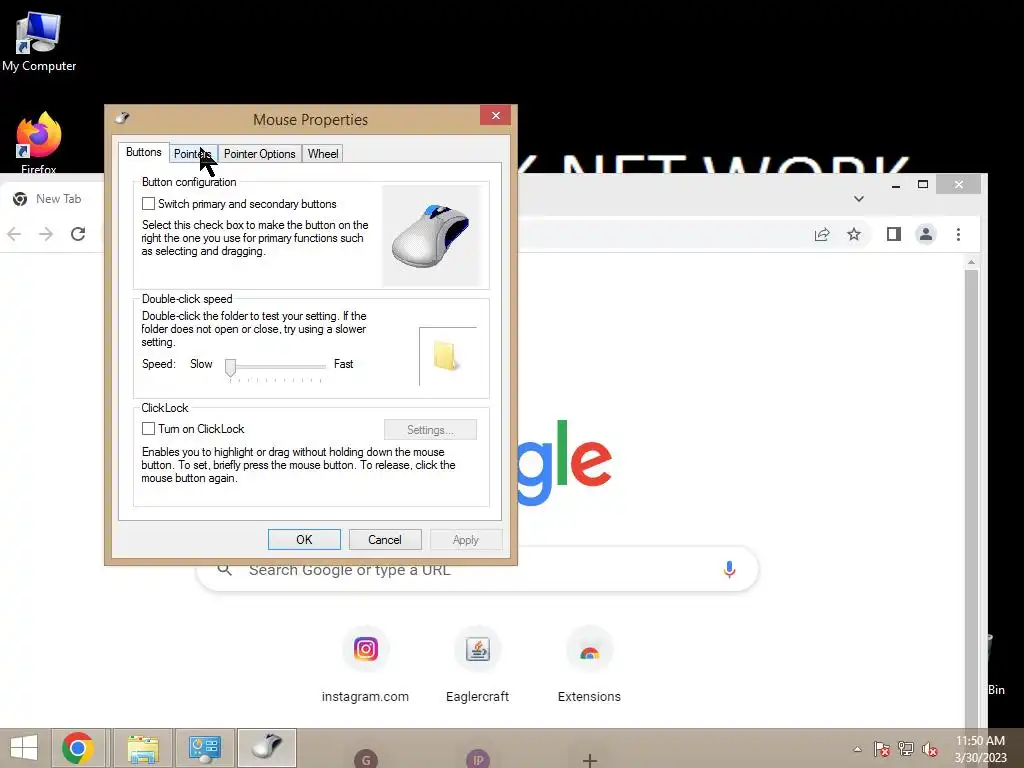Click OK in Mouse Properties

pos(304,539)
